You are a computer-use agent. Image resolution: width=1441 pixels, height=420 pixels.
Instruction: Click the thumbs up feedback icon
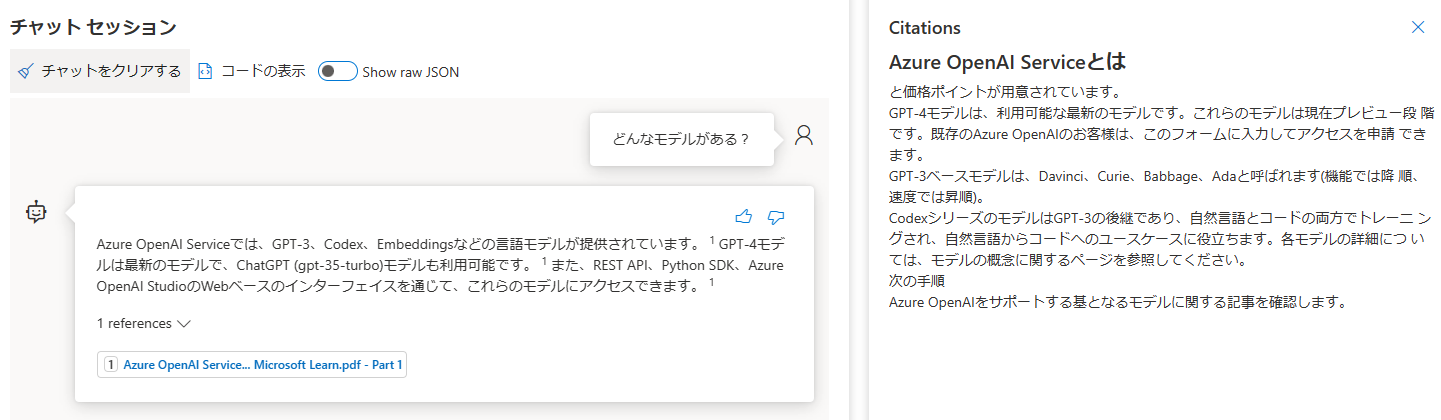coord(743,216)
